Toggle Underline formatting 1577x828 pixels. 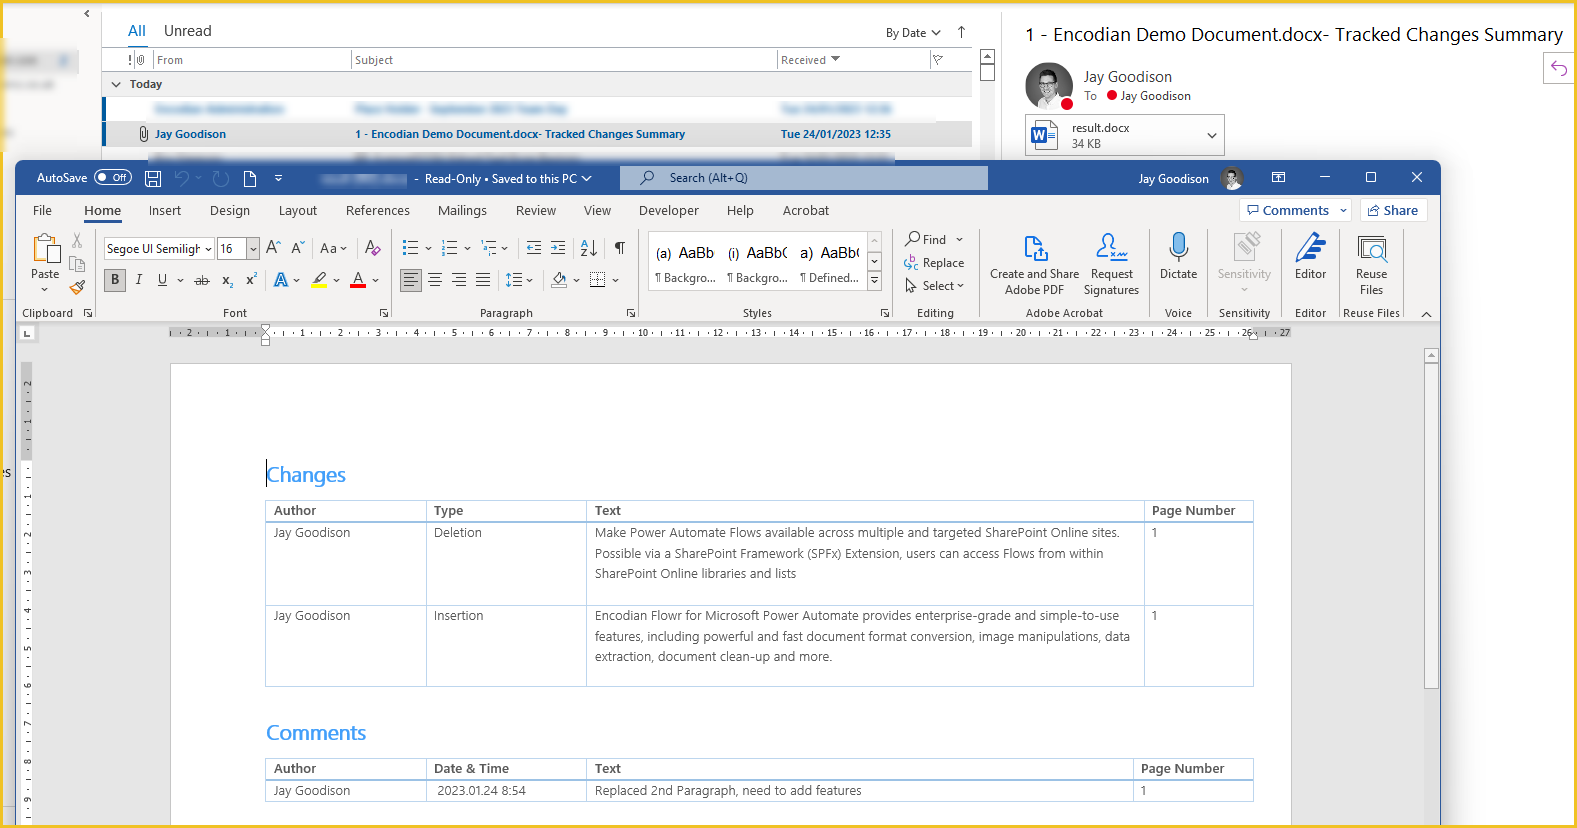pyautogui.click(x=162, y=280)
